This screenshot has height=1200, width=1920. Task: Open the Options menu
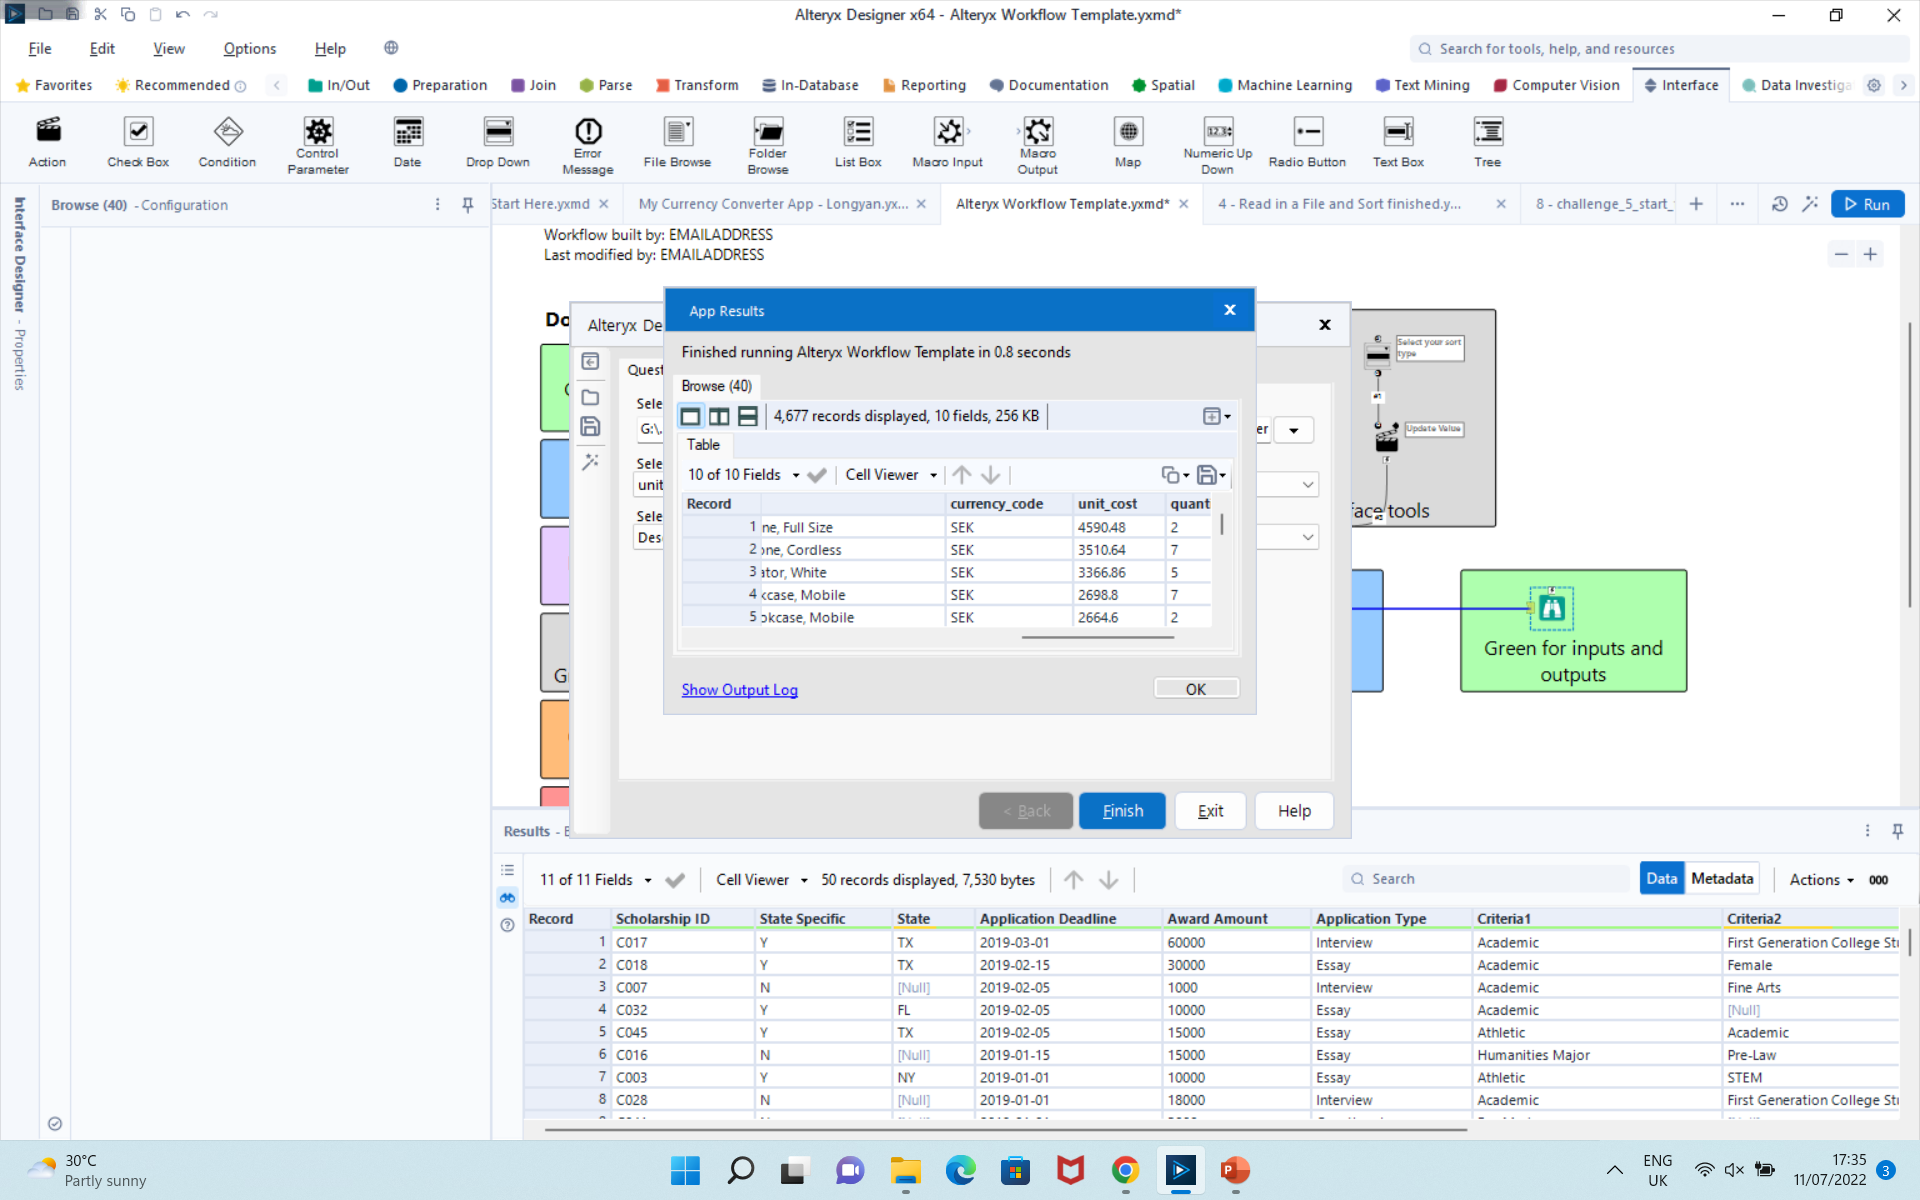tap(250, 48)
